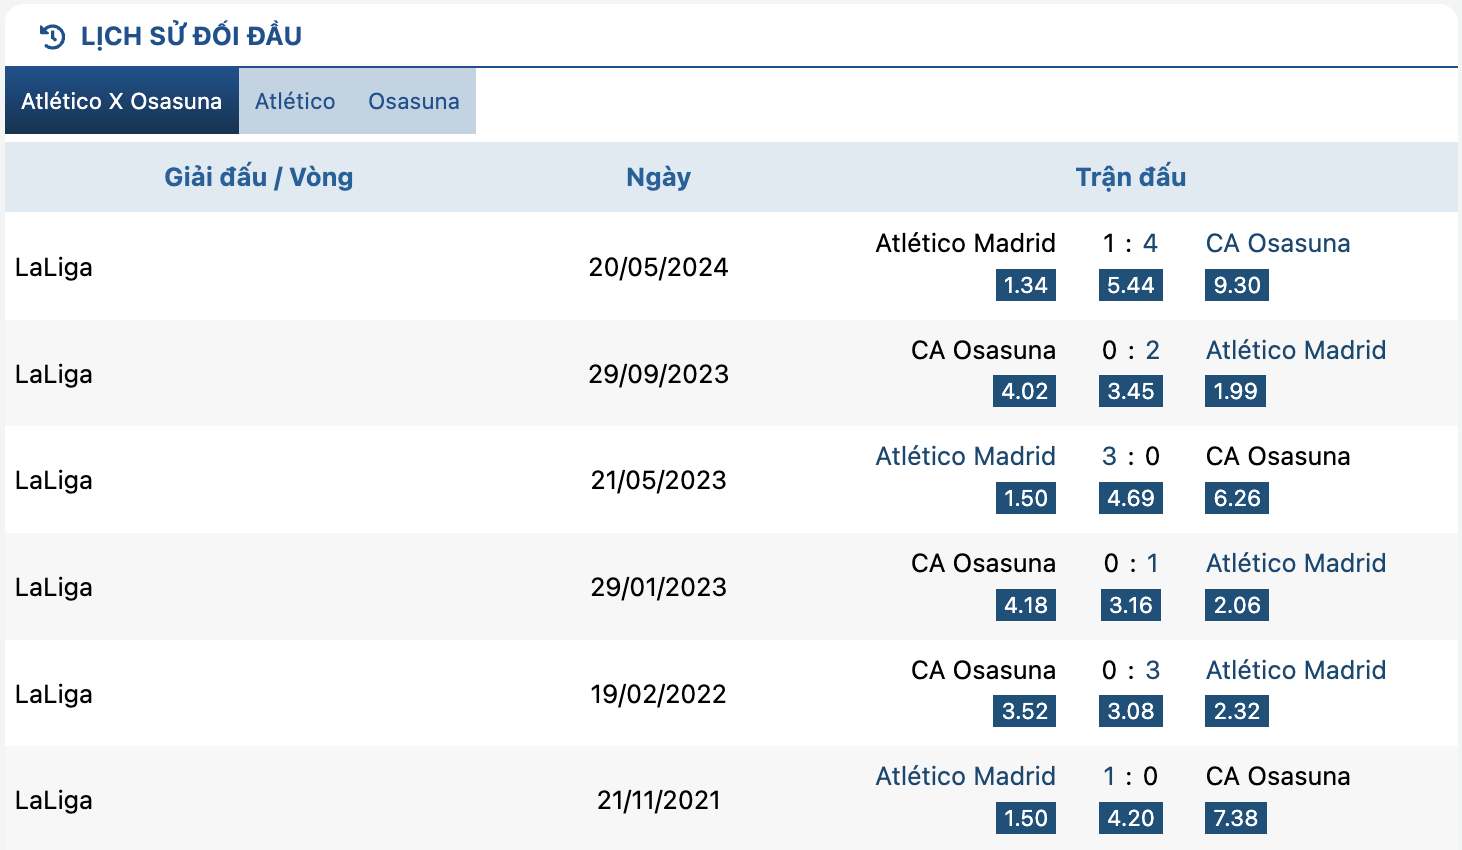
Task: Click CA Osasuna home team in 29/09/2023 match
Action: pos(984,350)
